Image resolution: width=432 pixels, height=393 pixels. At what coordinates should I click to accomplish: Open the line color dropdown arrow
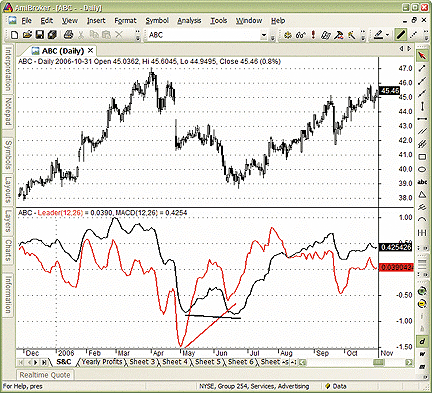pos(387,35)
